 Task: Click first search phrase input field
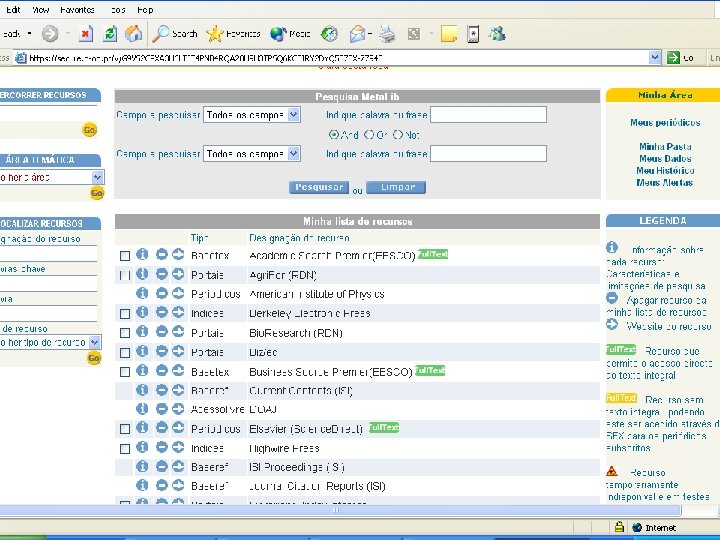[489, 114]
